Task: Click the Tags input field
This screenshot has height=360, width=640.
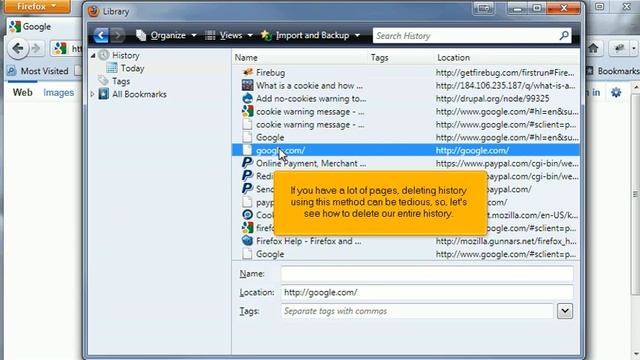Action: pyautogui.click(x=417, y=311)
